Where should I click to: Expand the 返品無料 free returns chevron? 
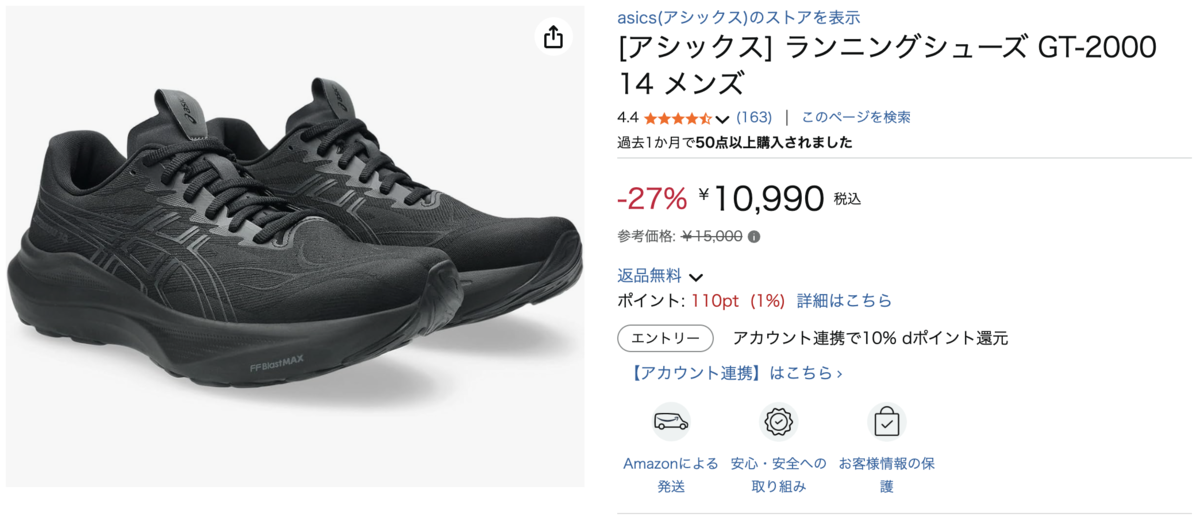click(x=696, y=277)
